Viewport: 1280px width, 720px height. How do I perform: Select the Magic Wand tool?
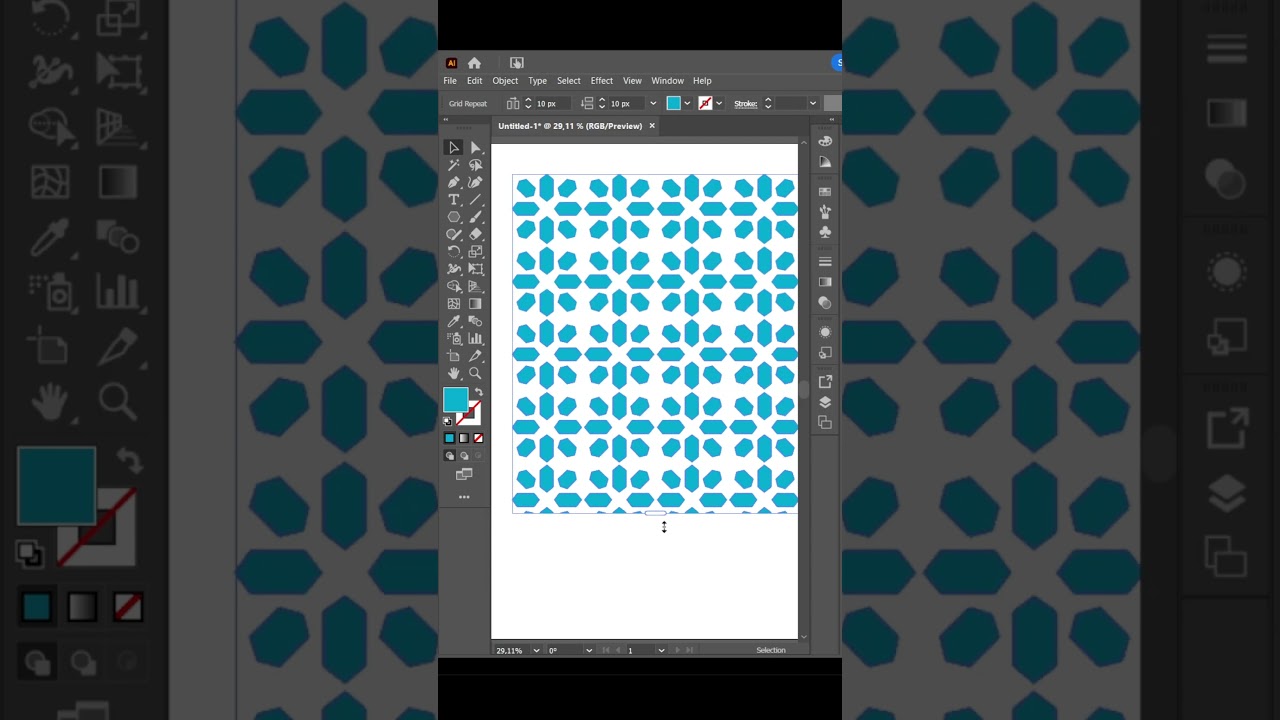coord(454,165)
